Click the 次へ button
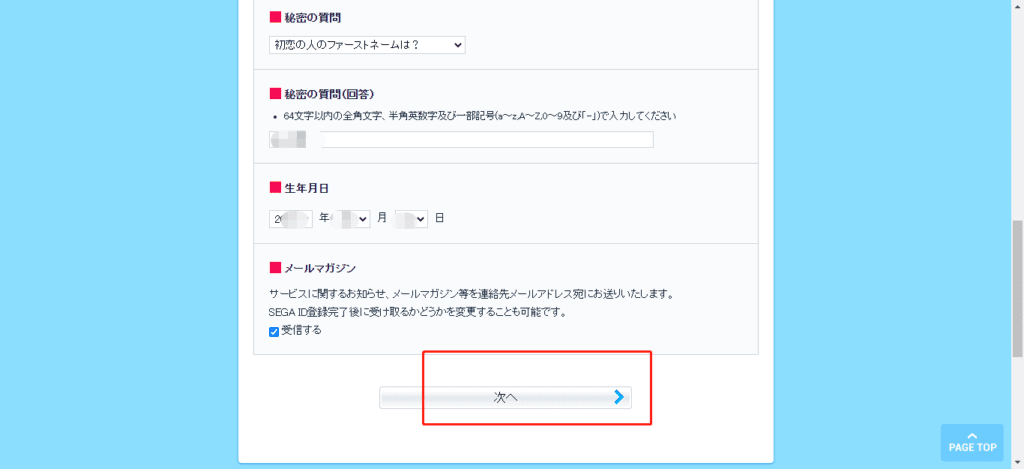 point(505,398)
